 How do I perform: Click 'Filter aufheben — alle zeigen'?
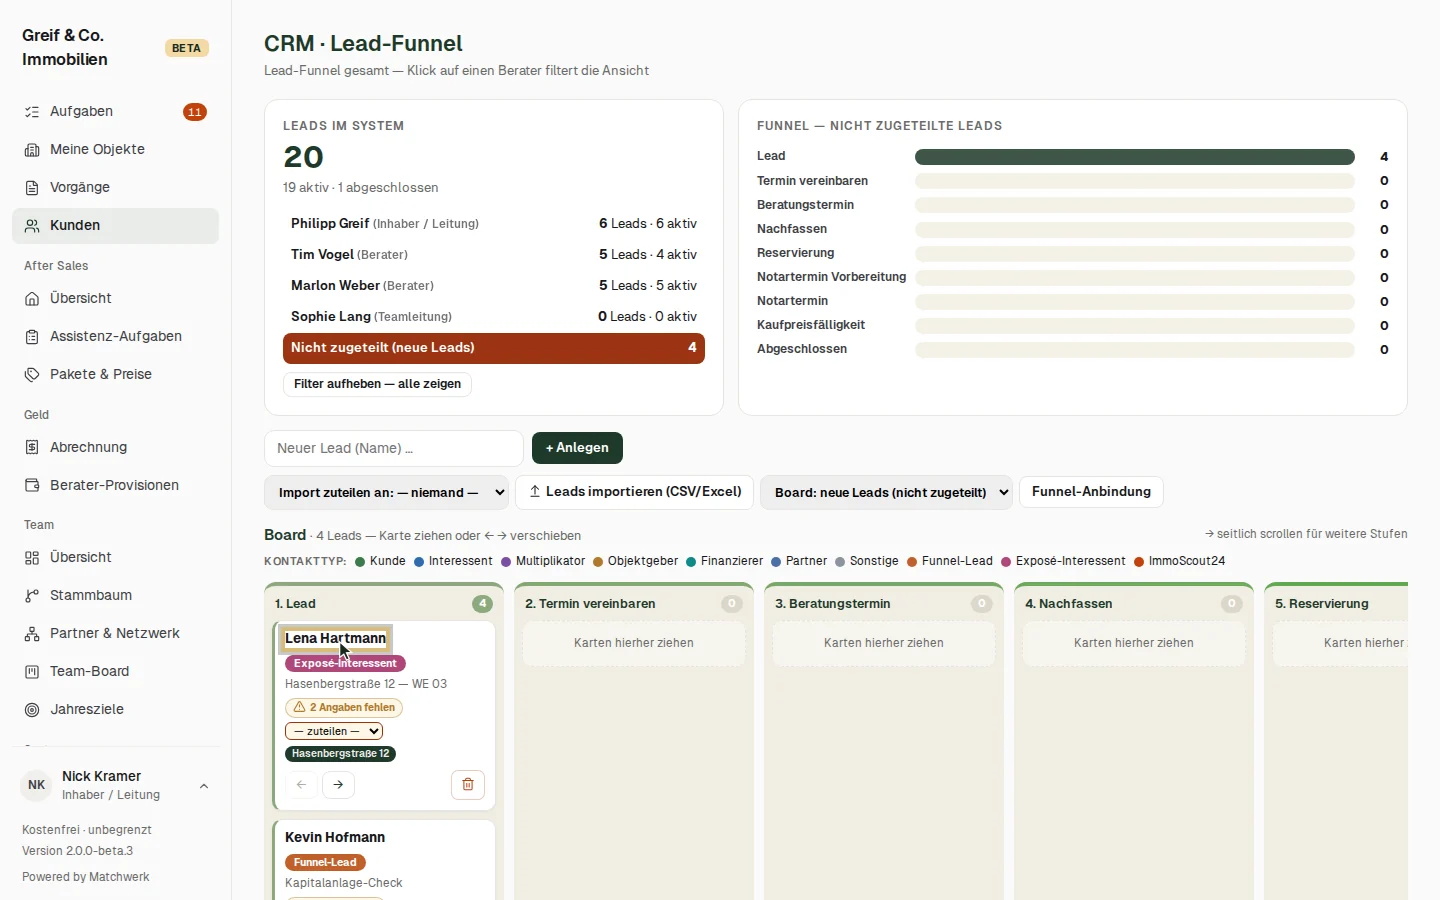(x=377, y=384)
